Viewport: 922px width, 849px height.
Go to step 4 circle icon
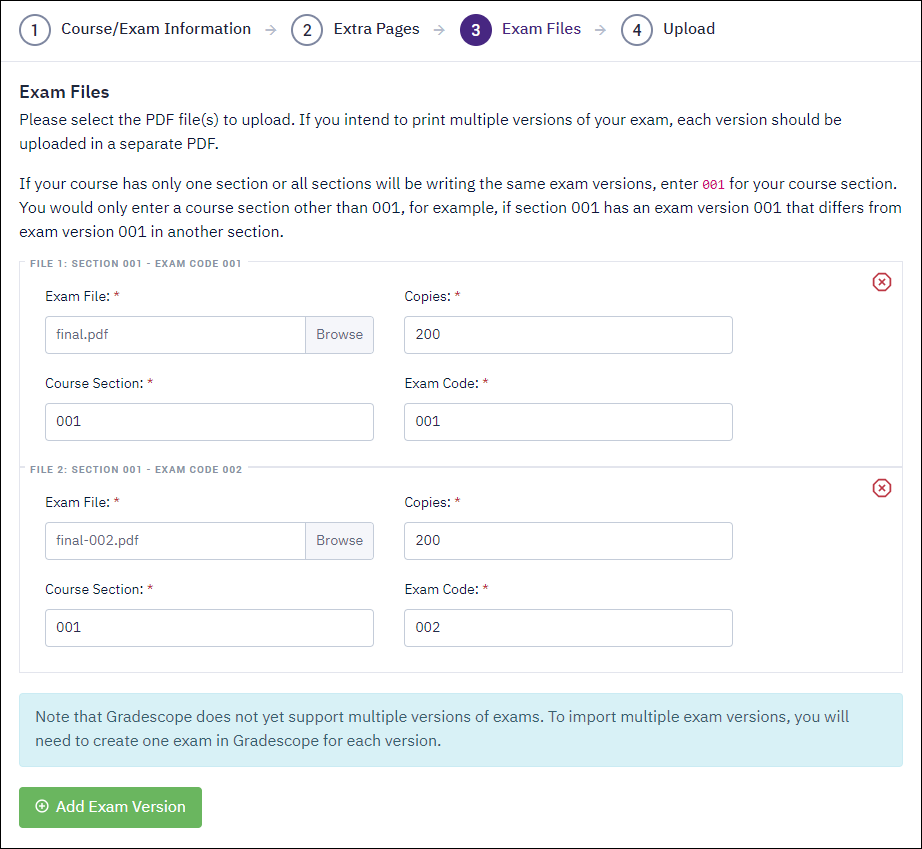(637, 30)
